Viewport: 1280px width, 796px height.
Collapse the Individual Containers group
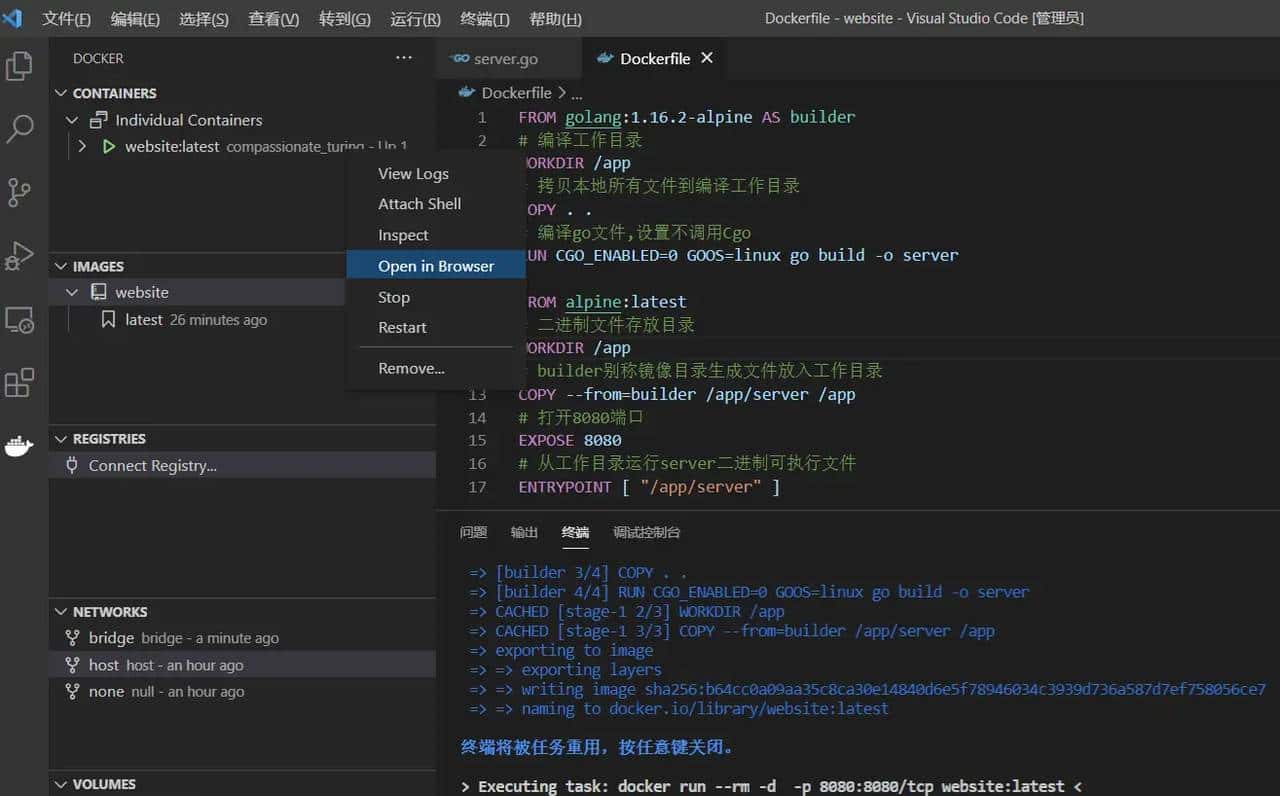[x=71, y=119]
